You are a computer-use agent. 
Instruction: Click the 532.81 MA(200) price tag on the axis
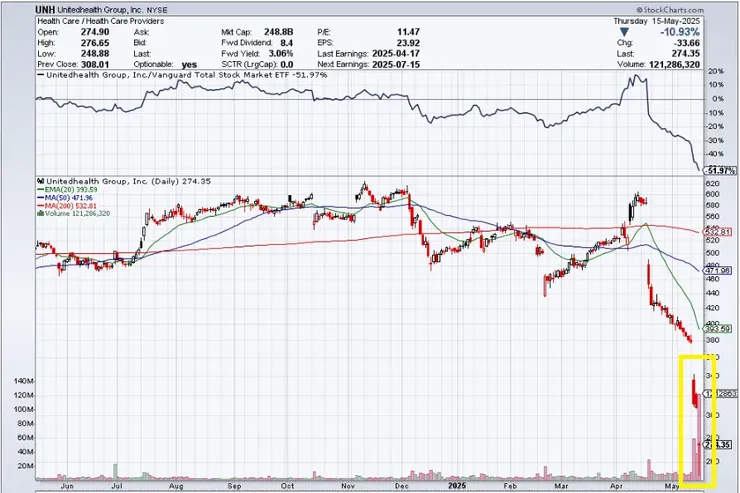coord(717,232)
